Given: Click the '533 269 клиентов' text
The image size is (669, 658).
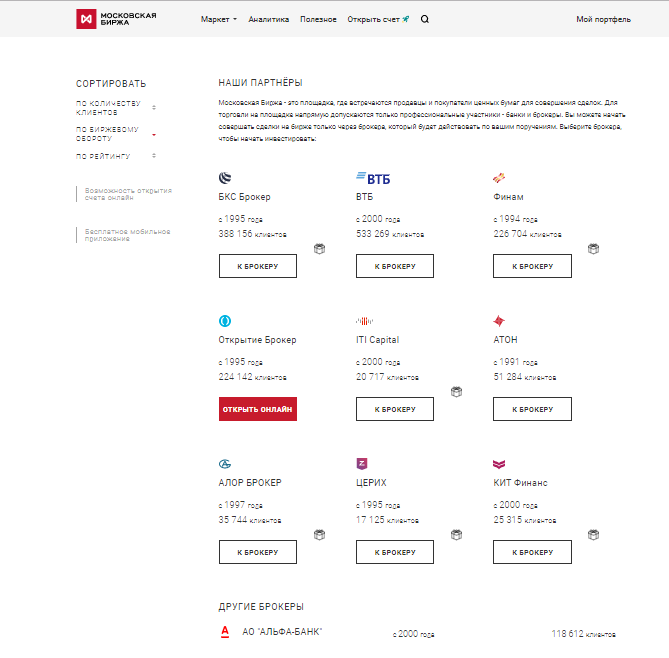Looking at the screenshot, I should 390,234.
